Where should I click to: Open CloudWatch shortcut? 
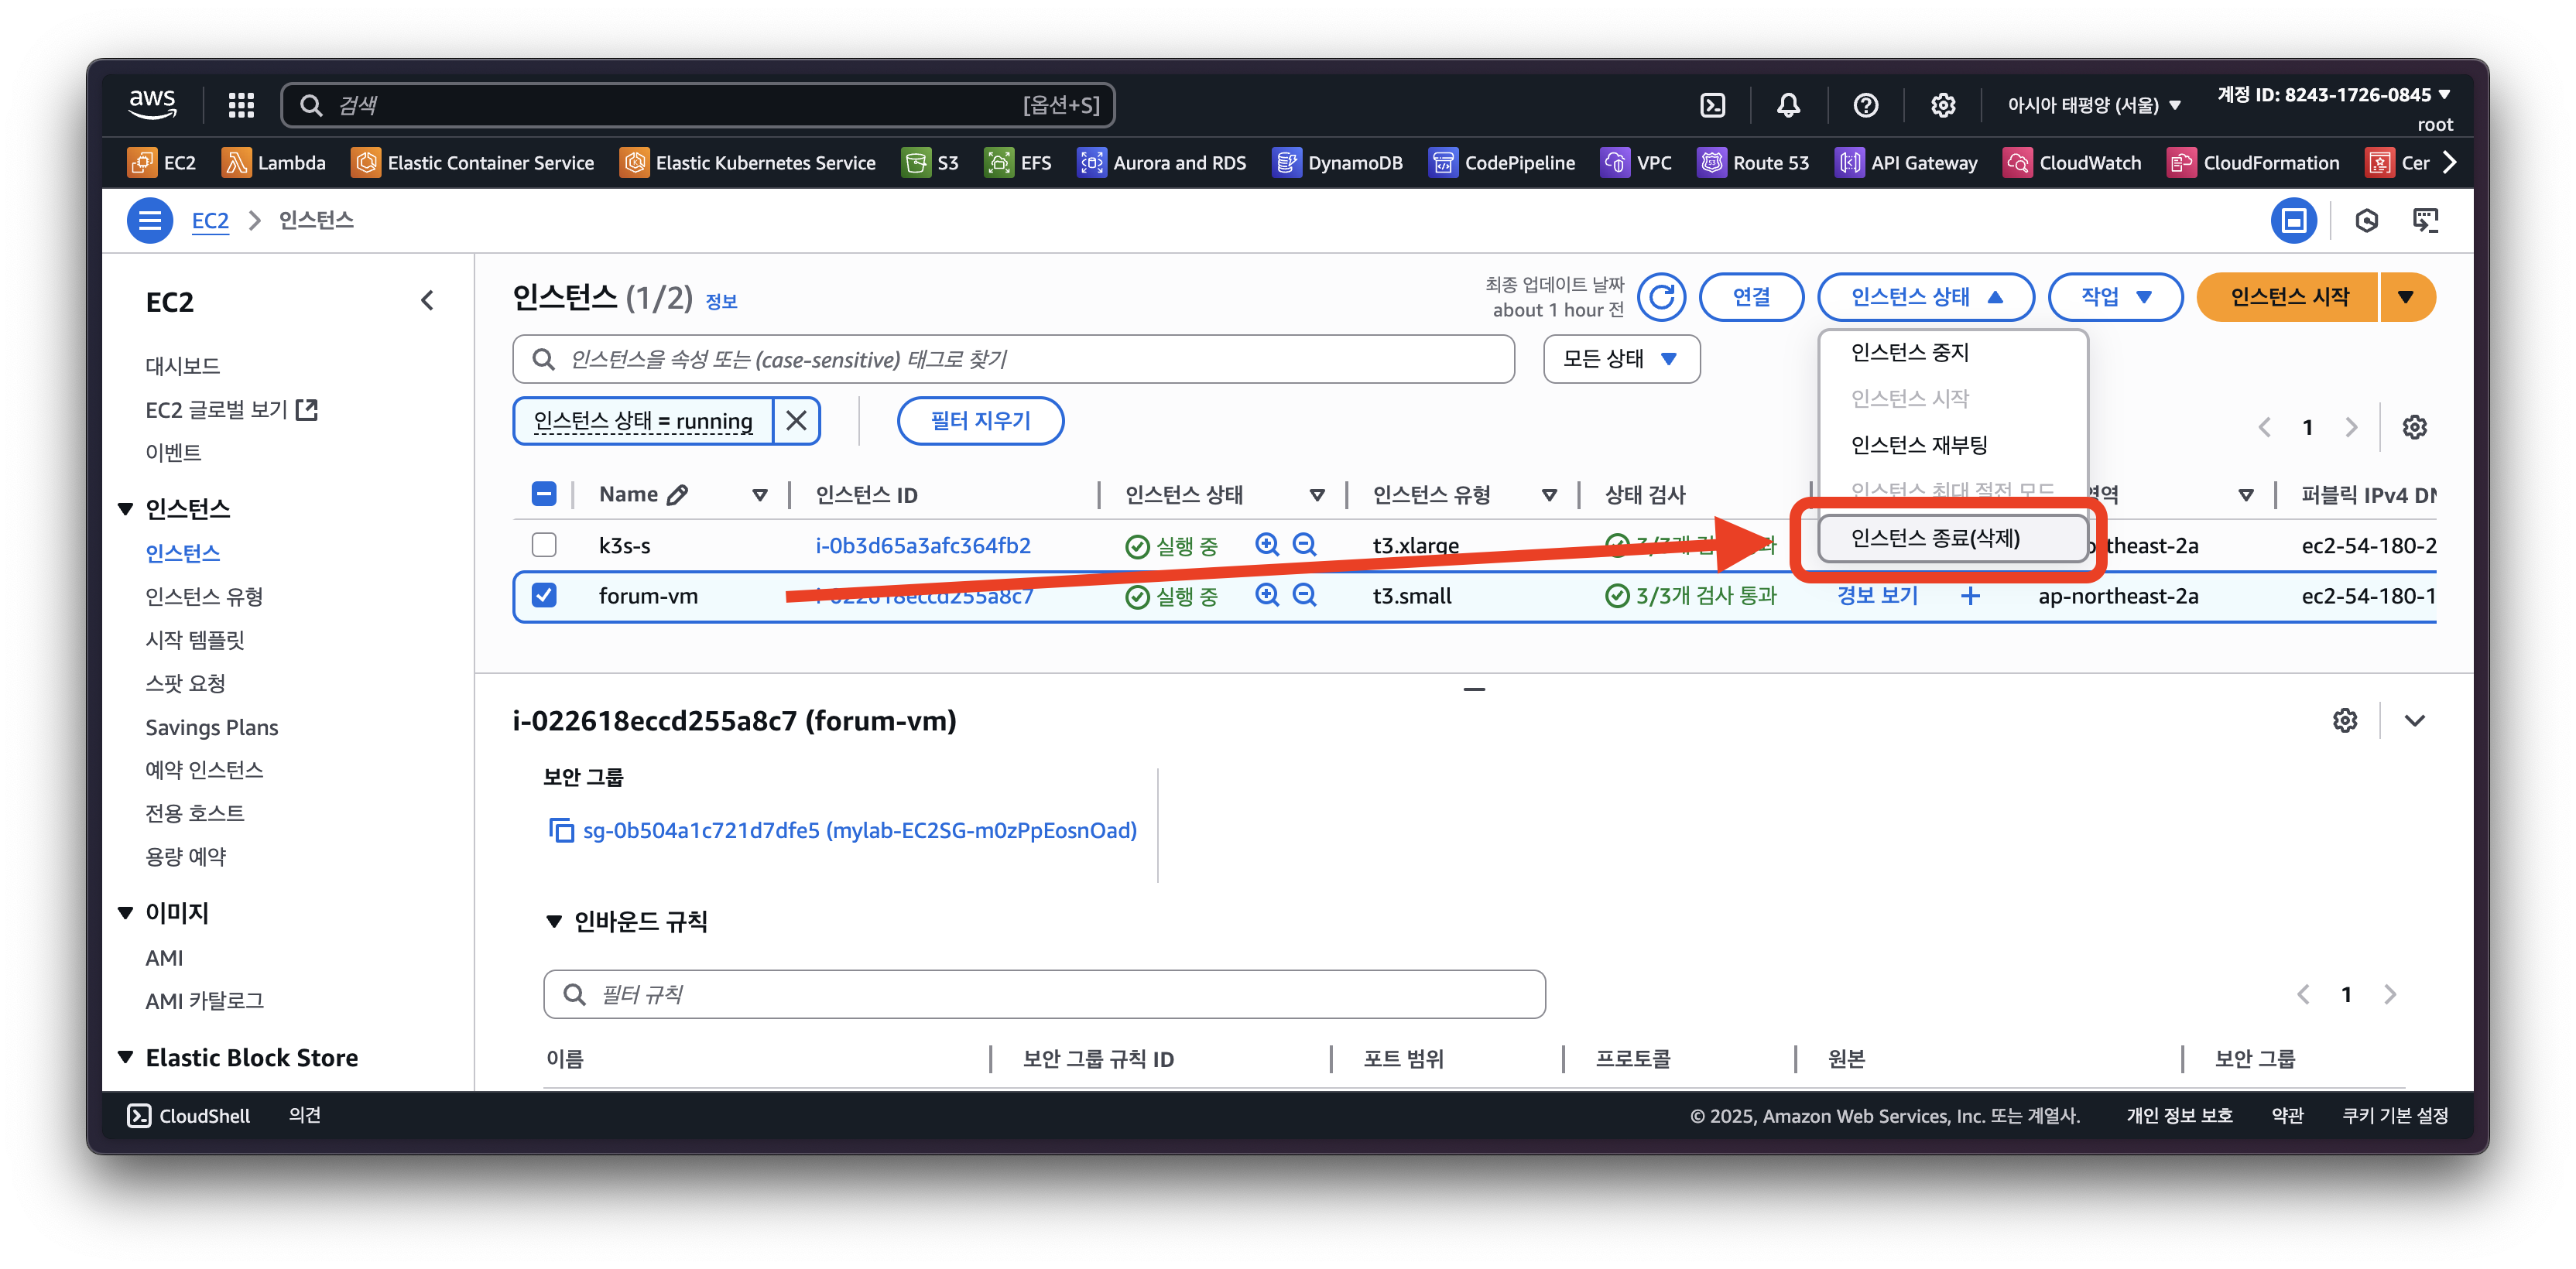(x=2073, y=162)
